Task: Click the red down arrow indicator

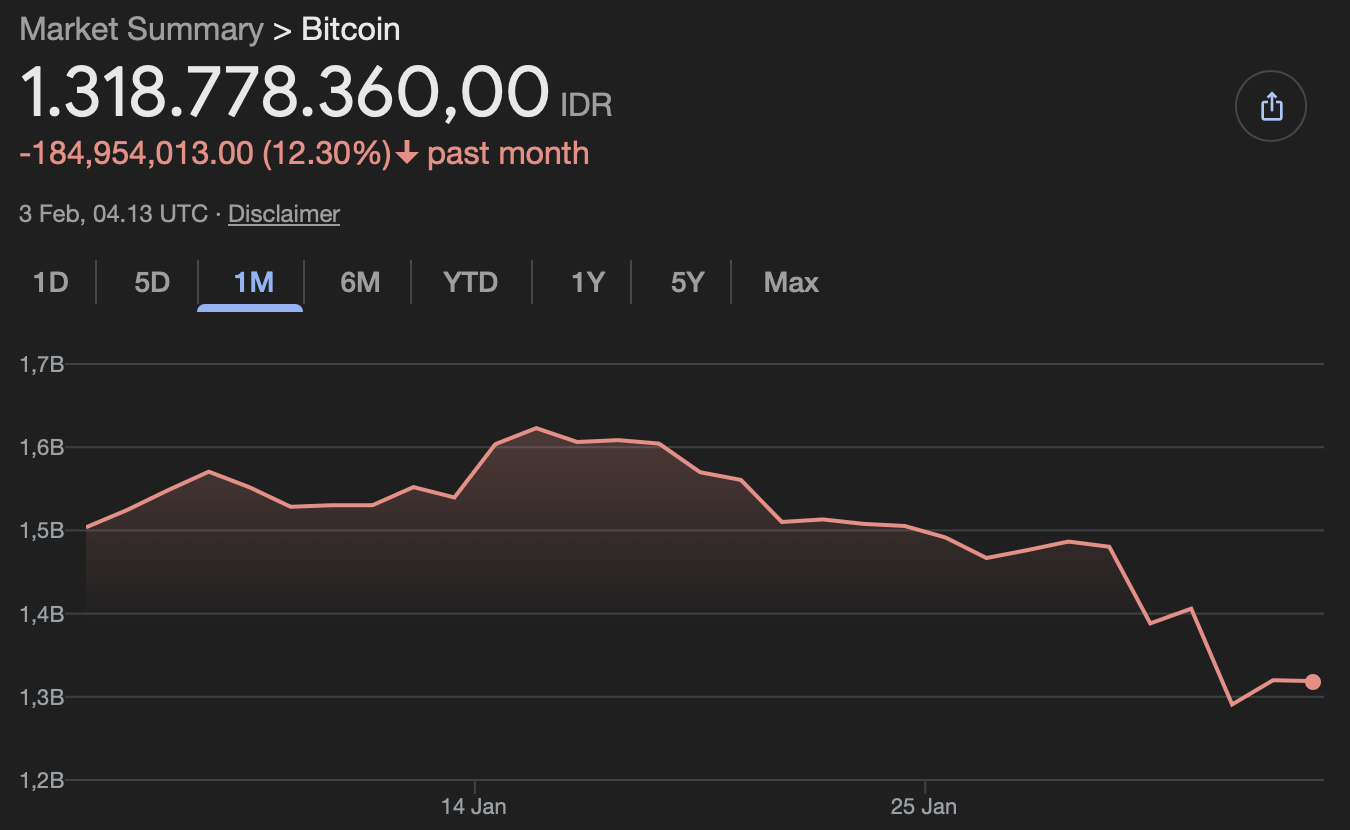Action: pos(406,154)
